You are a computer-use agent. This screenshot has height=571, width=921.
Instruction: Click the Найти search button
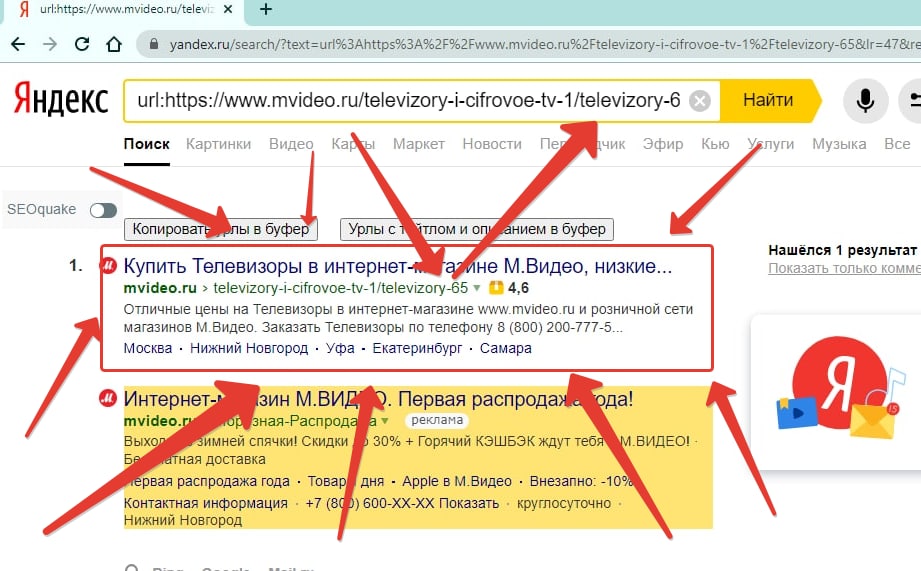point(768,100)
